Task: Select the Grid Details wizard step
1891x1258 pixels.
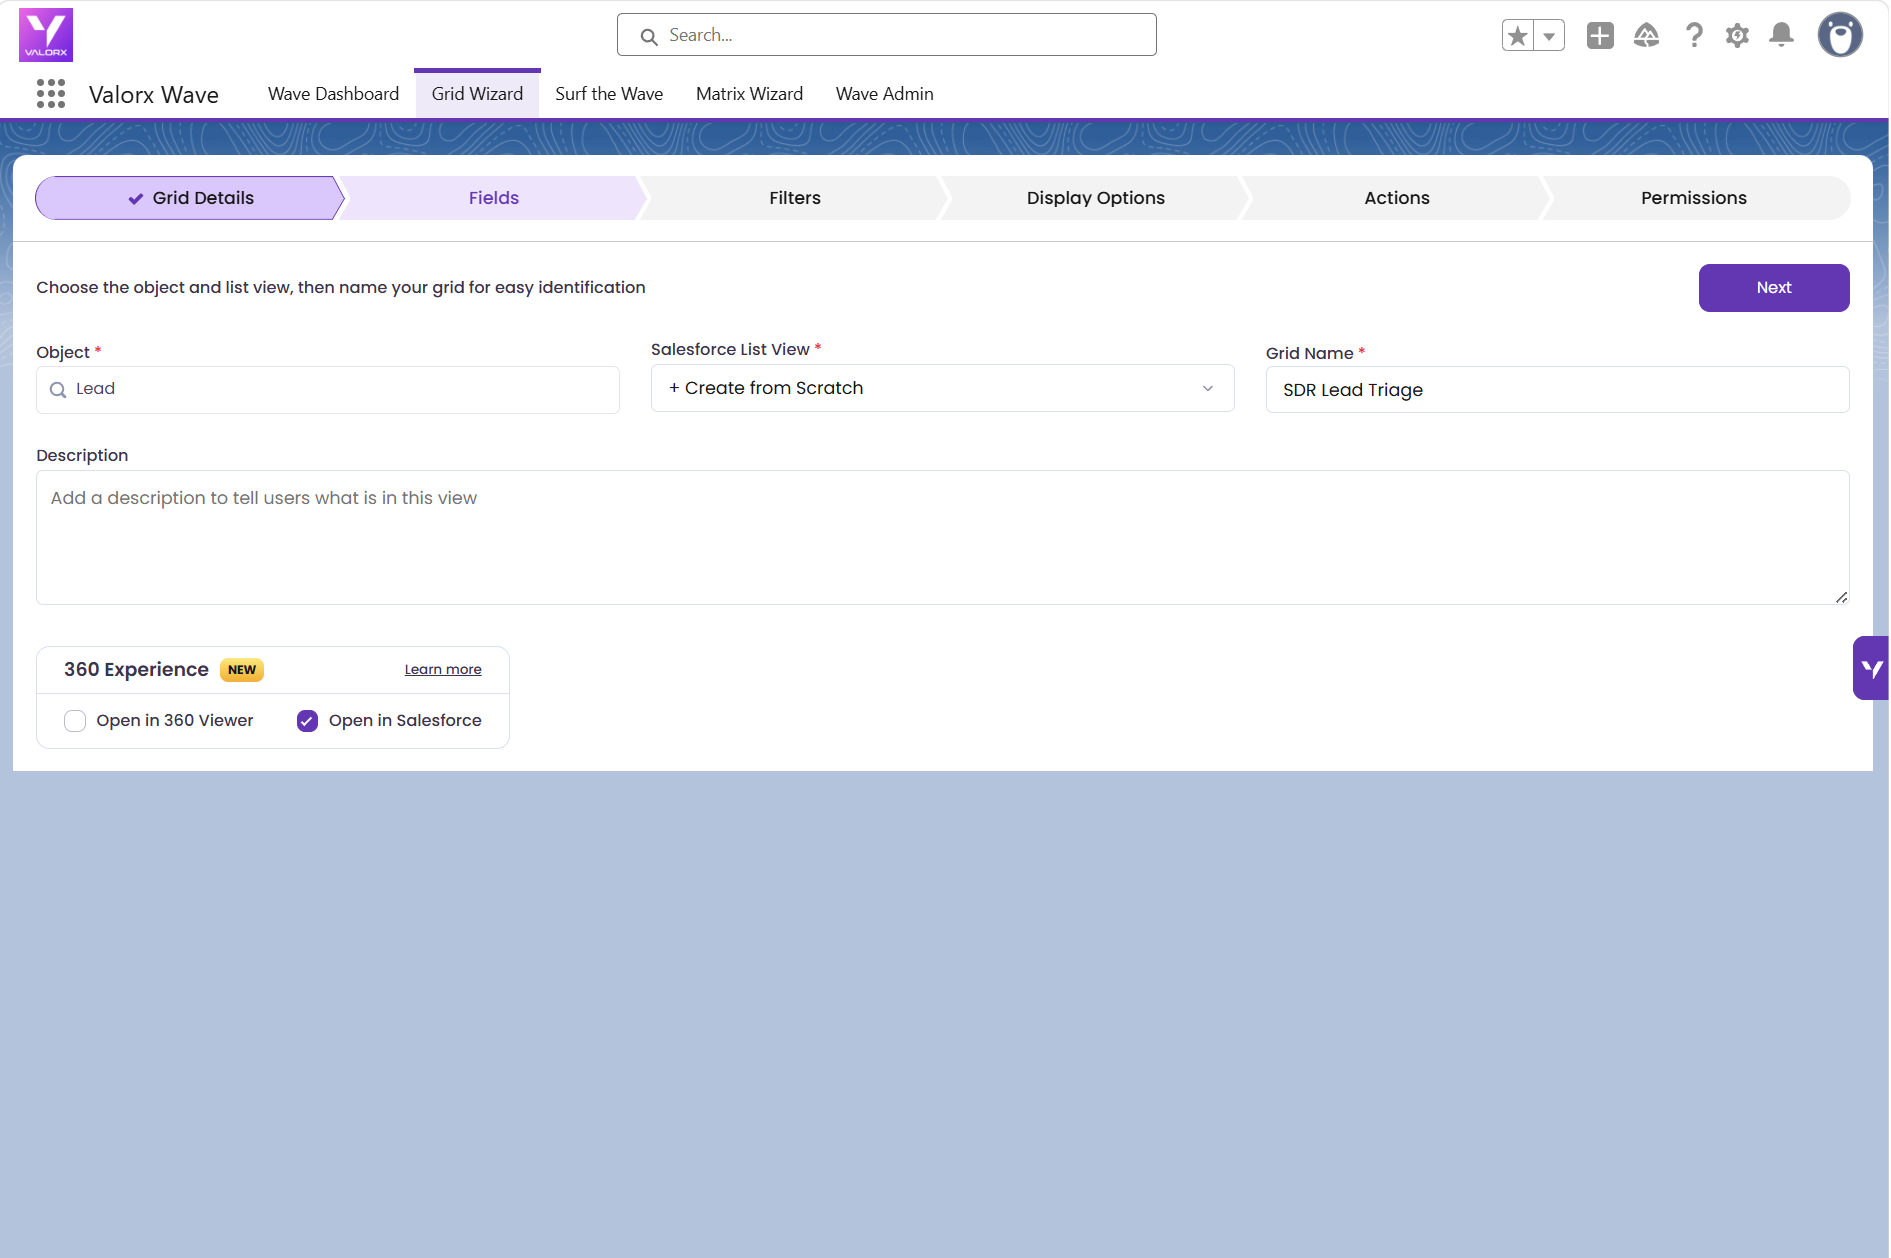Action: [190, 198]
